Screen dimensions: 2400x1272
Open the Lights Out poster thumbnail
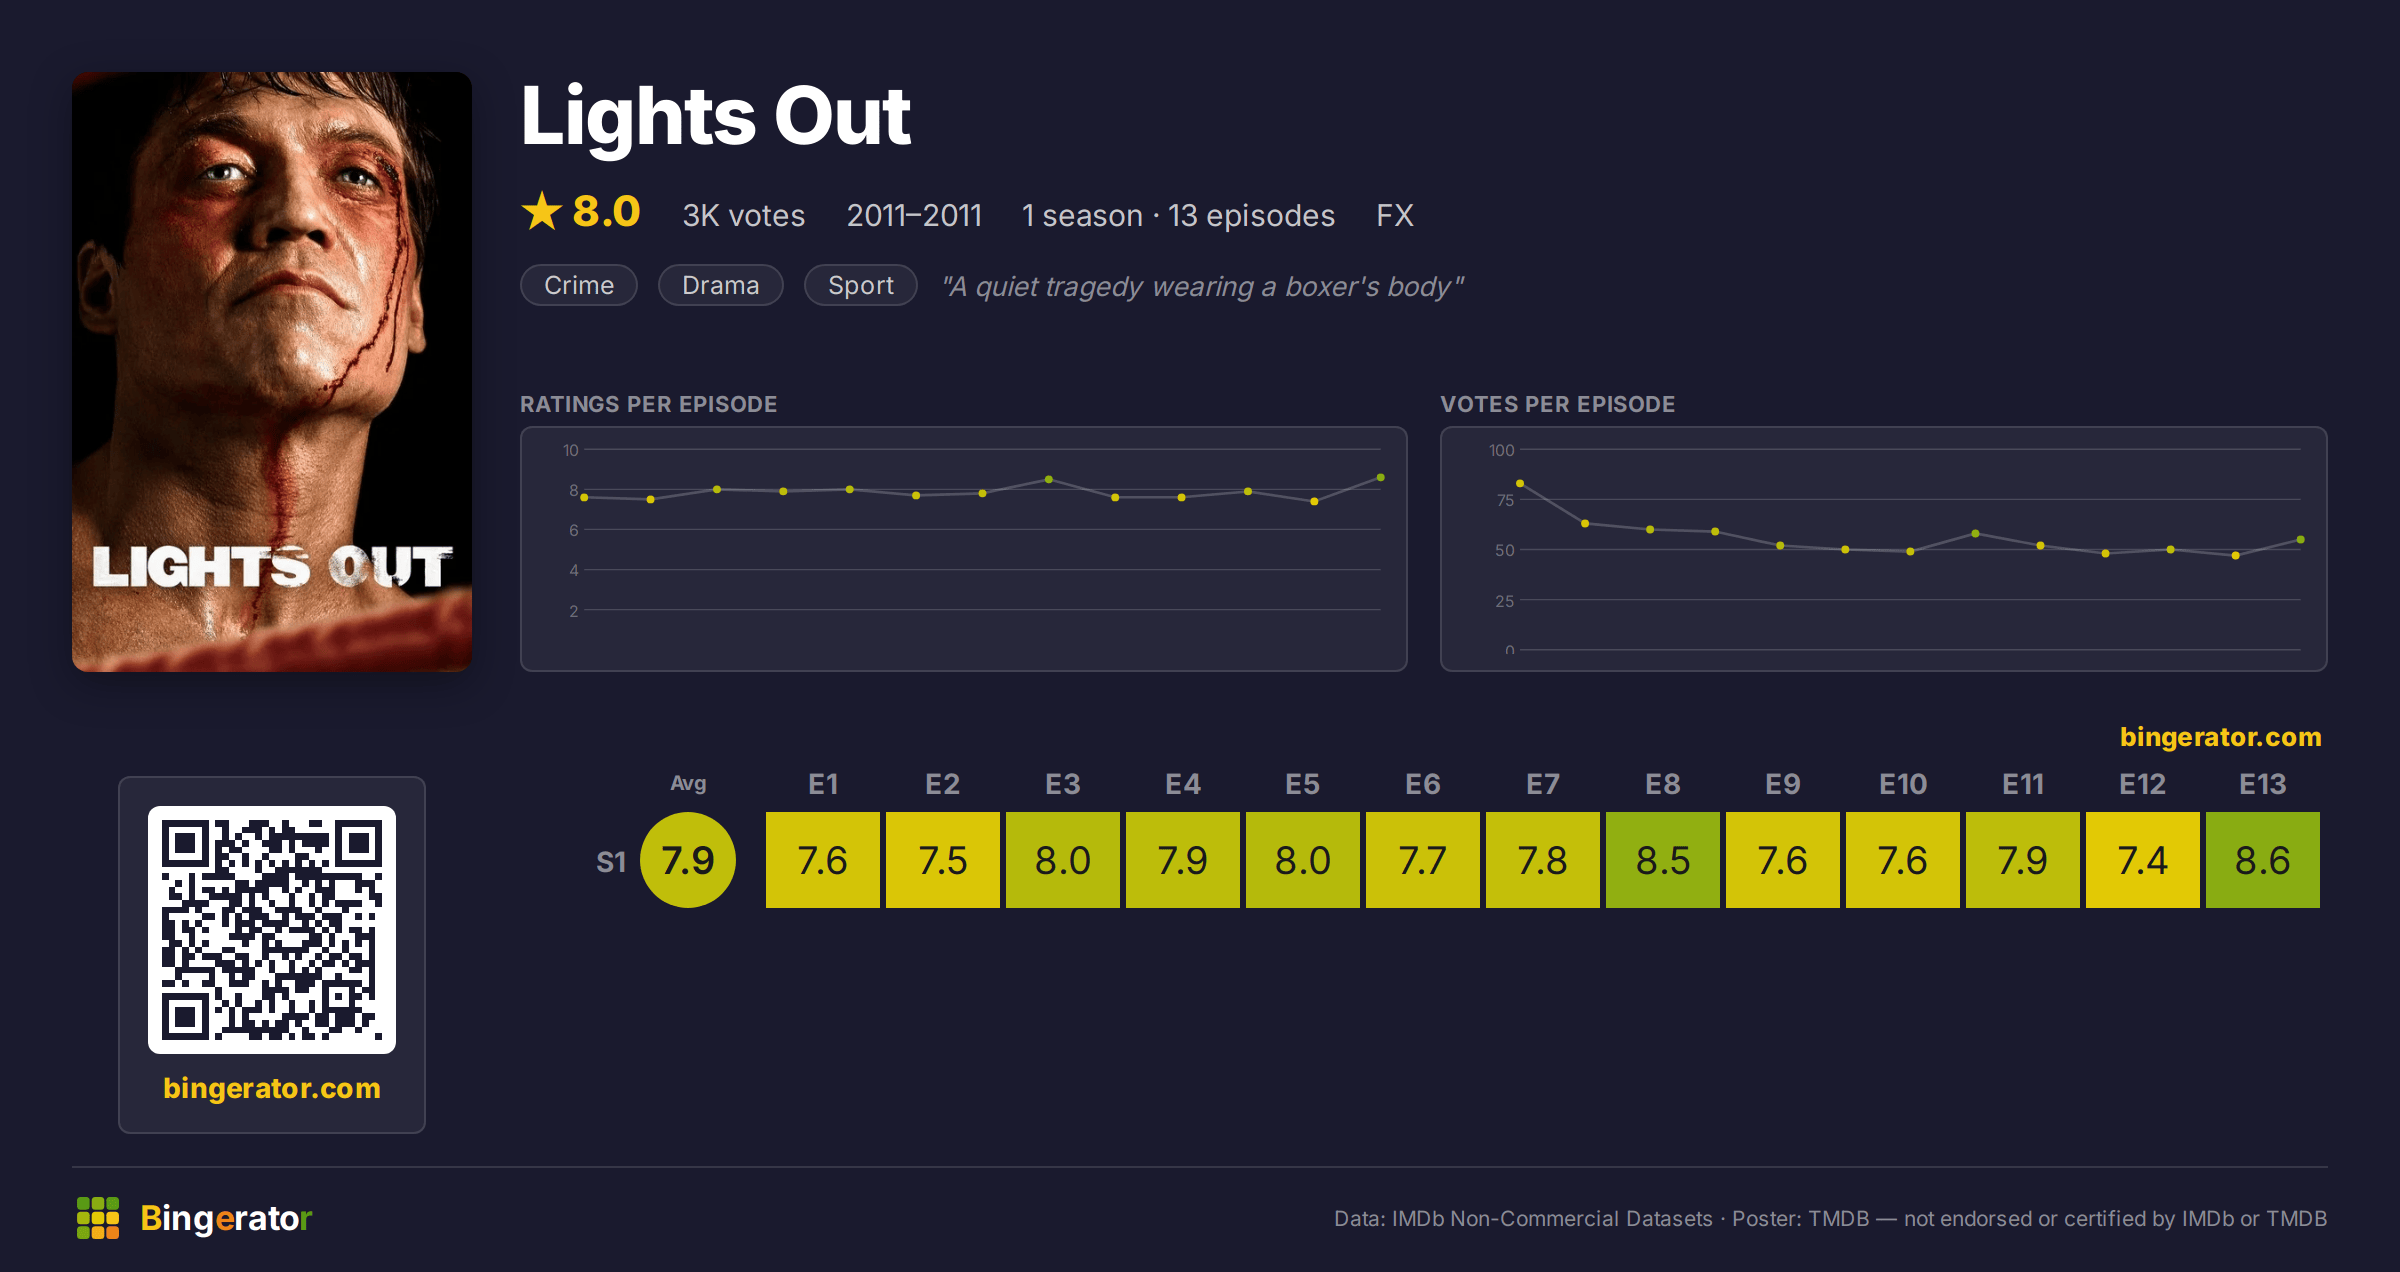(272, 372)
